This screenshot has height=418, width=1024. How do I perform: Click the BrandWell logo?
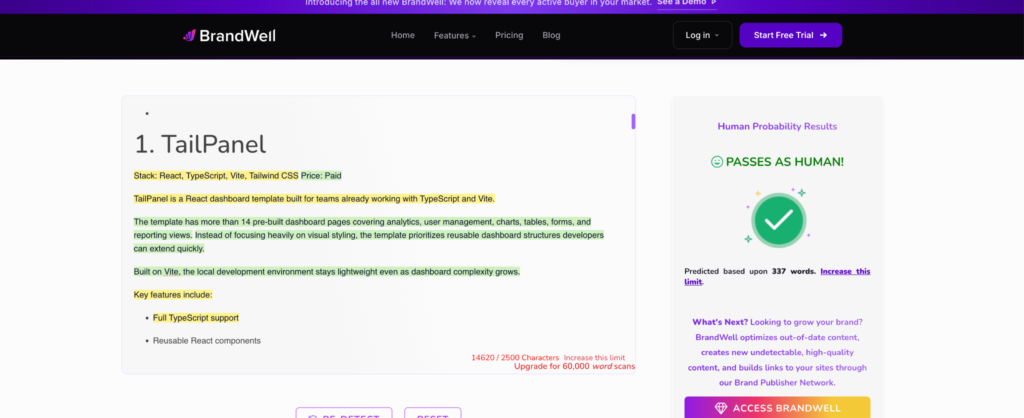pos(229,35)
